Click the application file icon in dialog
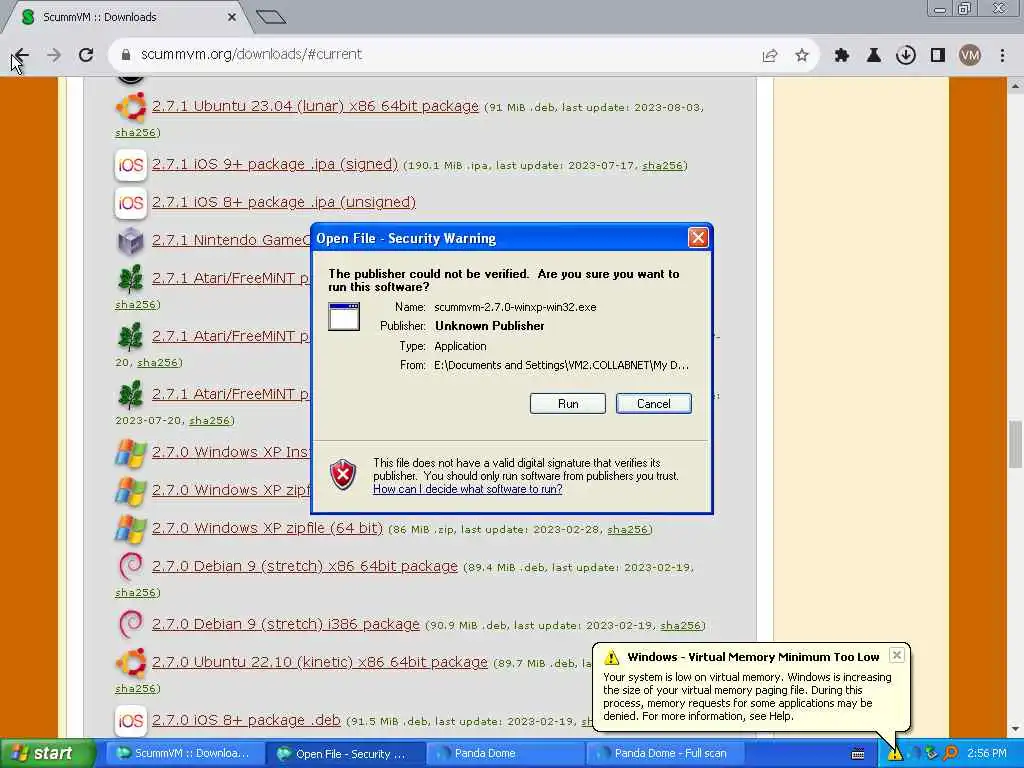The image size is (1024, 768). click(344, 317)
